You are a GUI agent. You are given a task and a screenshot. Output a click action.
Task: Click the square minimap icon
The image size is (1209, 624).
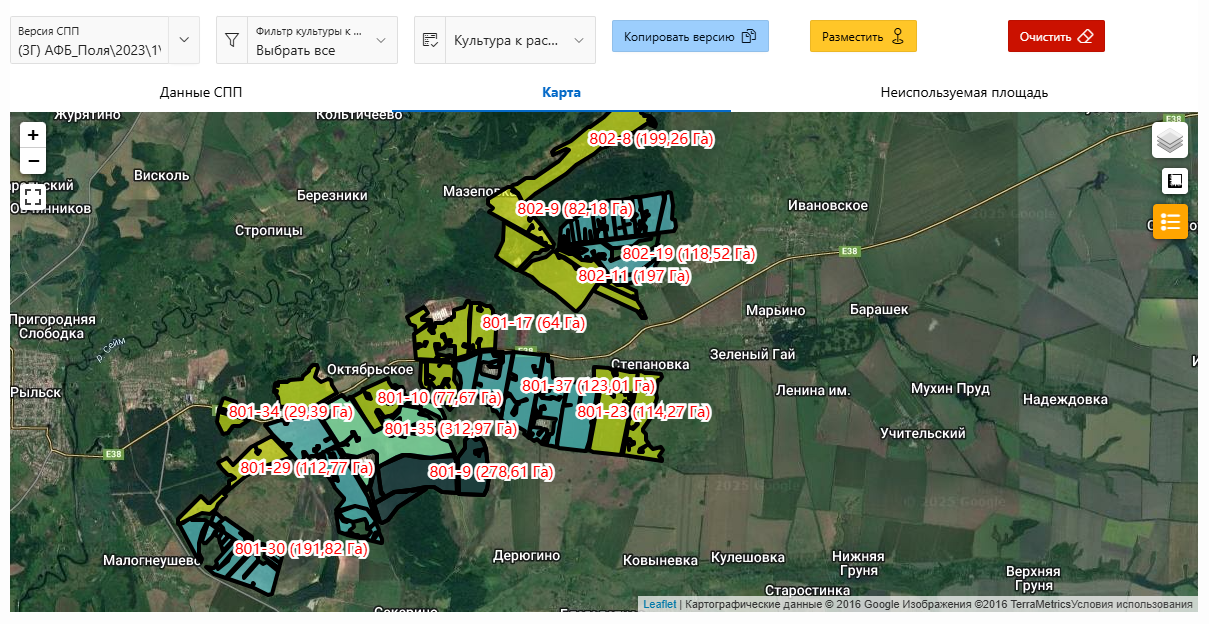tap(1174, 181)
